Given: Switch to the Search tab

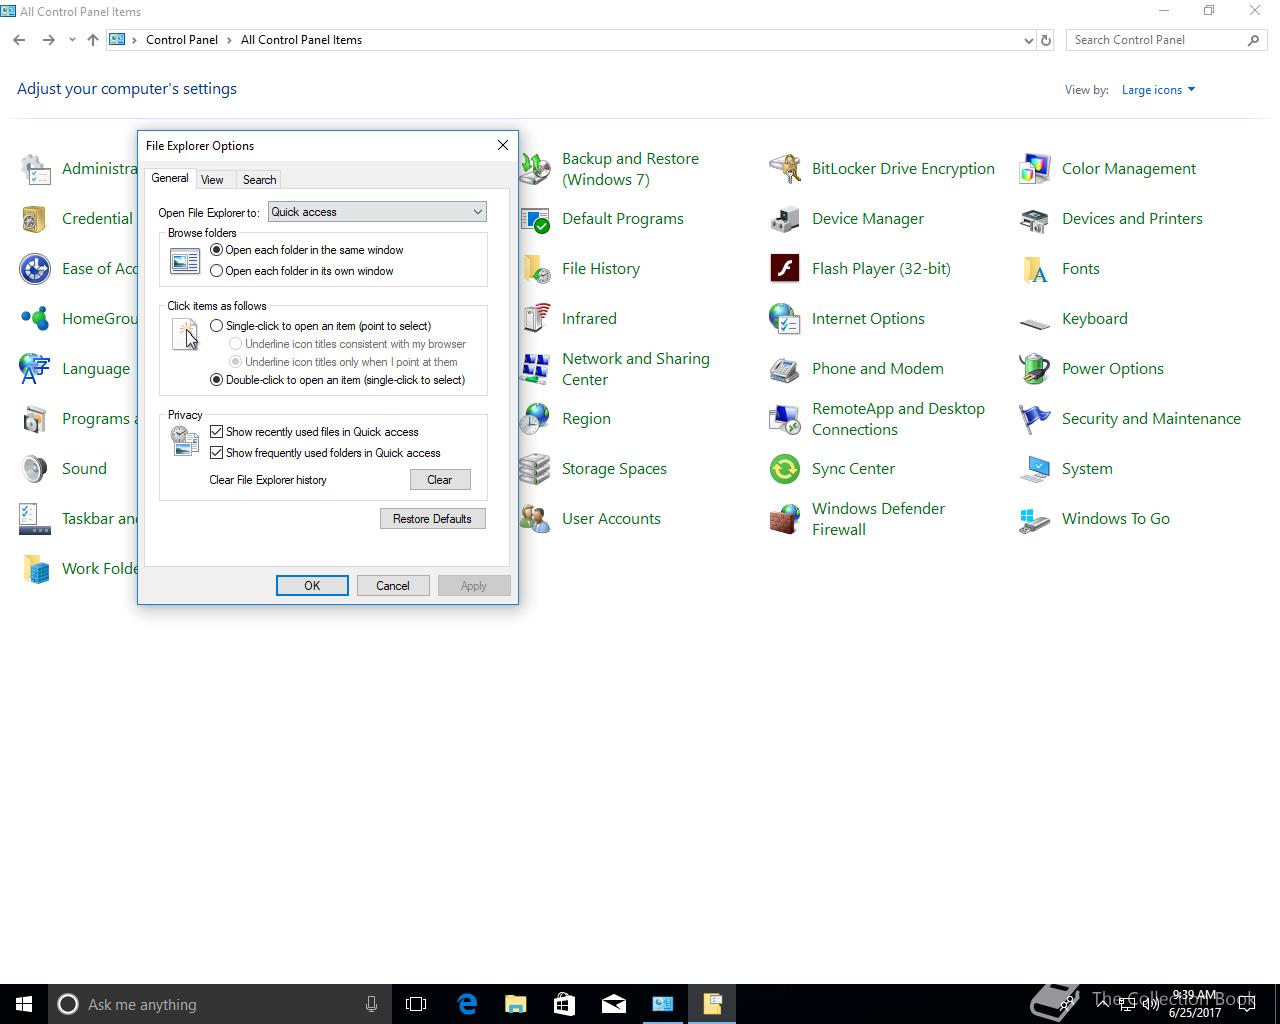Looking at the screenshot, I should tap(259, 180).
